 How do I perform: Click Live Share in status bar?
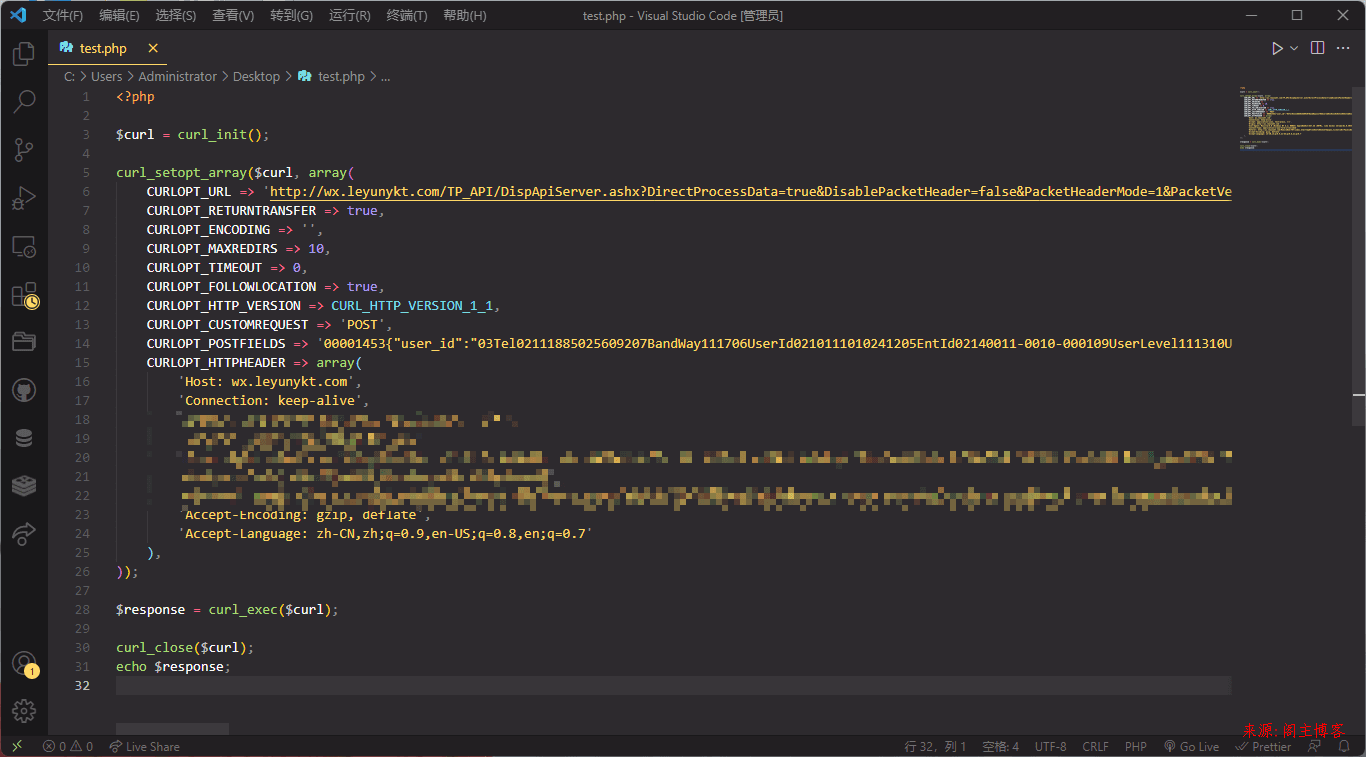click(145, 746)
